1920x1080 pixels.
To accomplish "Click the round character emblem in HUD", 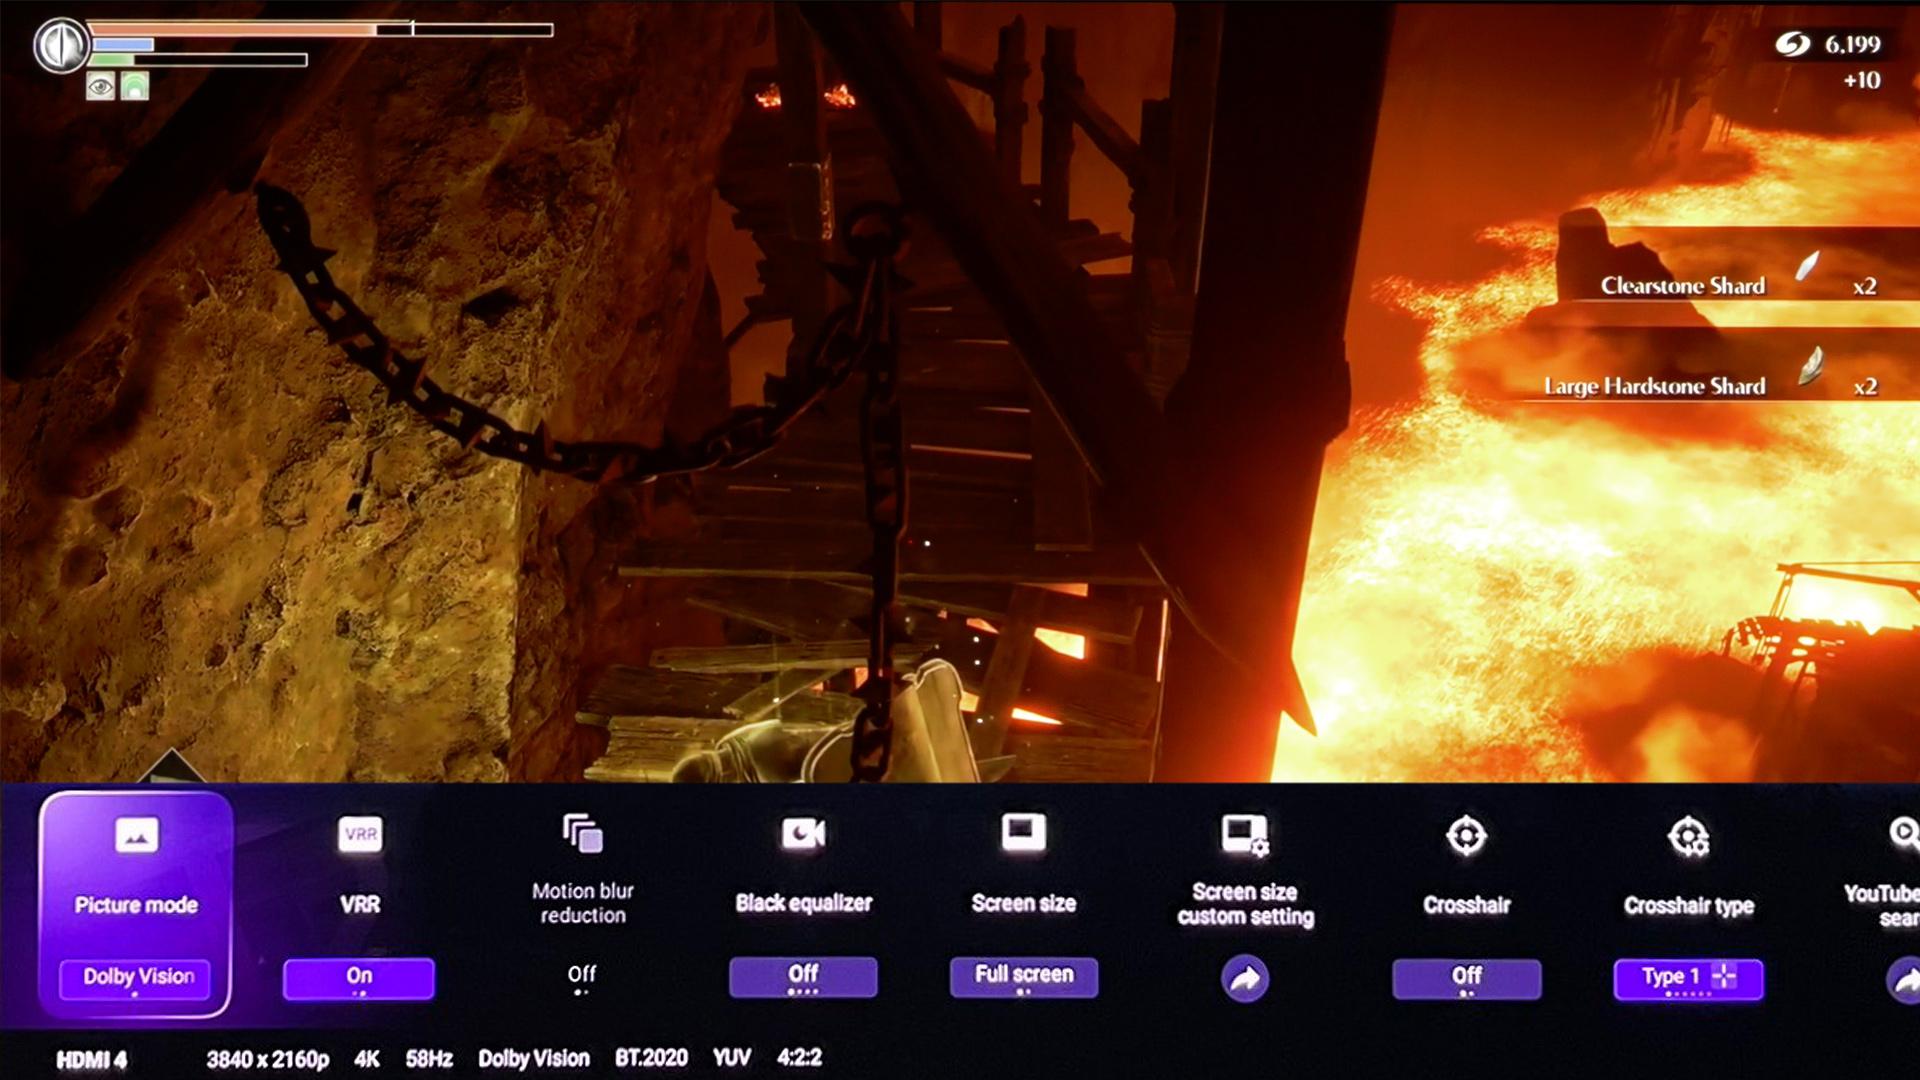I will [61, 45].
